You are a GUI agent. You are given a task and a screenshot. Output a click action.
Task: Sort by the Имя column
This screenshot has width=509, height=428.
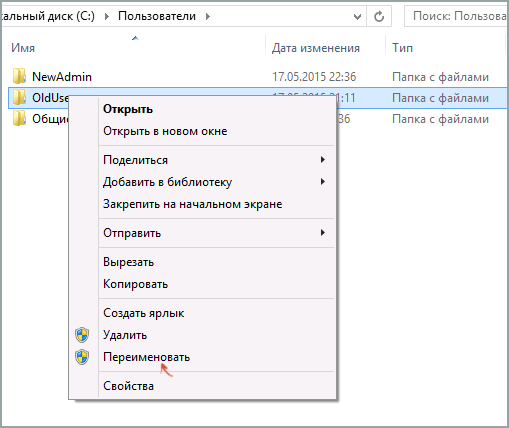(23, 48)
